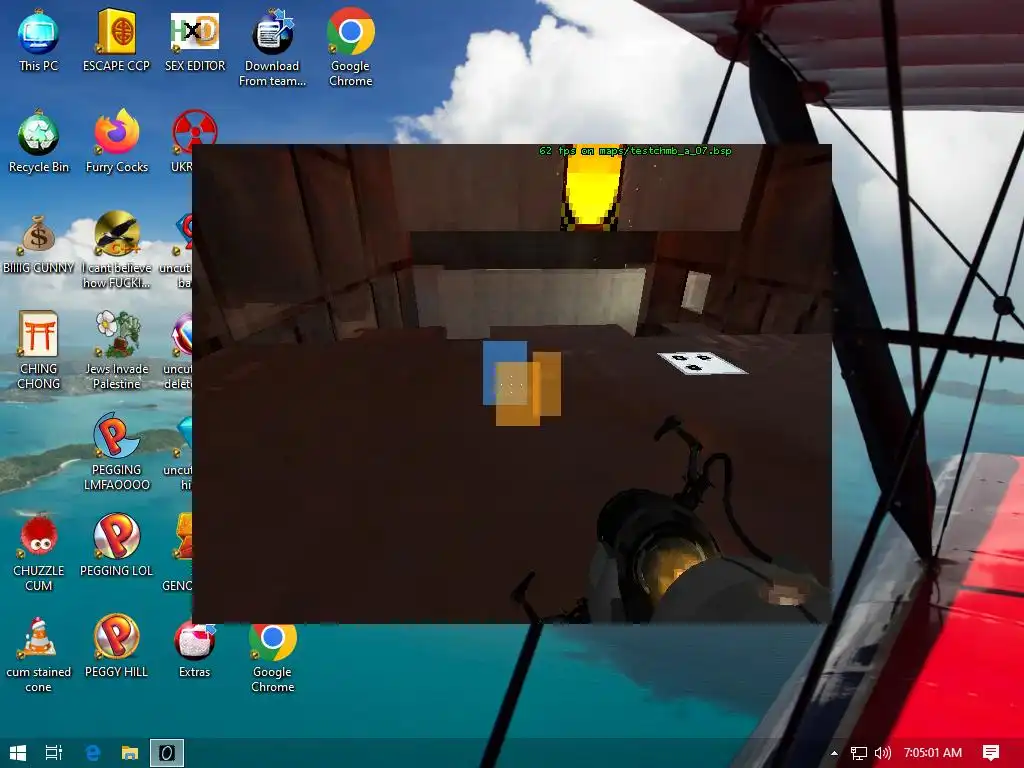Select the eagle icon labeled I cant believe
Viewport: 1024px width, 768px height.
point(116,251)
